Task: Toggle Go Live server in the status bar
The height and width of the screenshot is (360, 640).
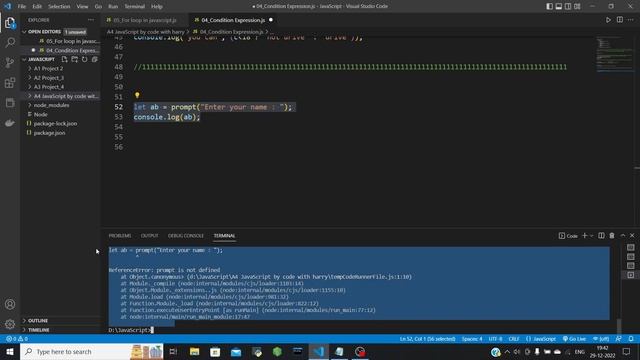Action: click(x=574, y=339)
